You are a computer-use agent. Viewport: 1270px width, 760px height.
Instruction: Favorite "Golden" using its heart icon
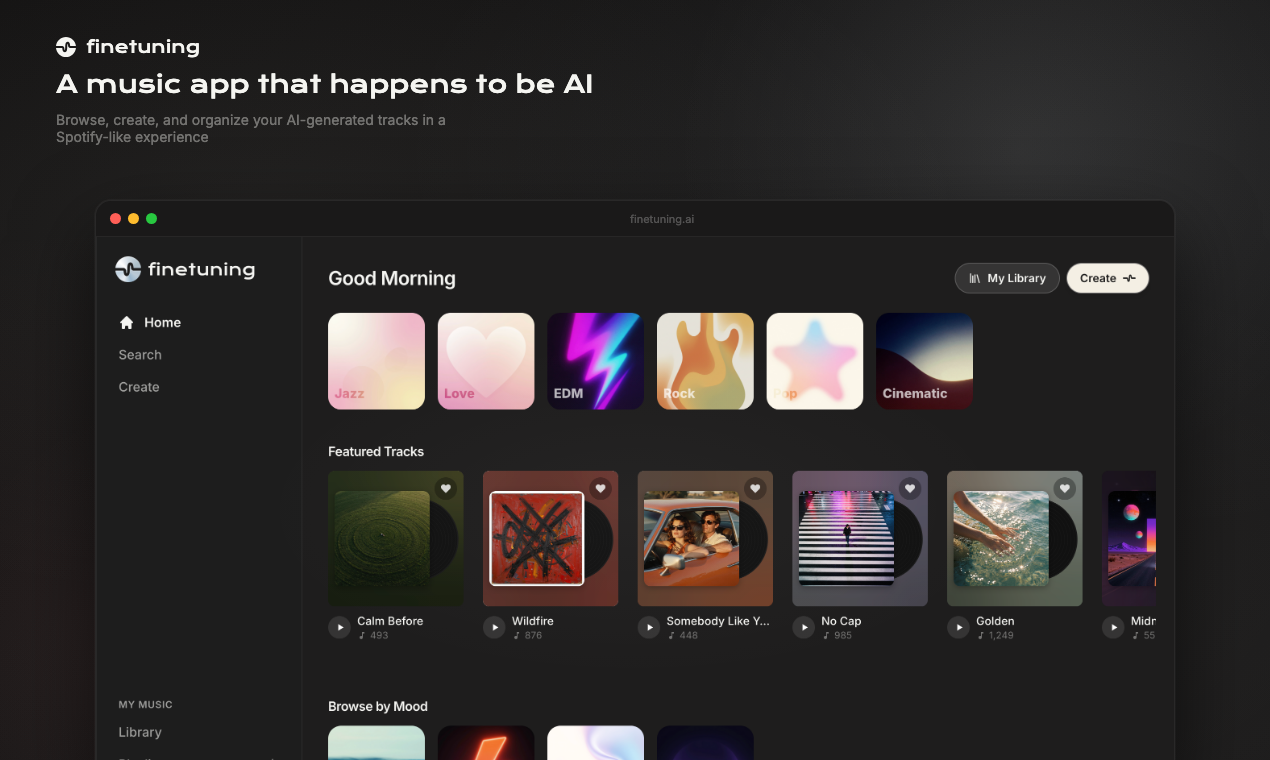pyautogui.click(x=1064, y=488)
